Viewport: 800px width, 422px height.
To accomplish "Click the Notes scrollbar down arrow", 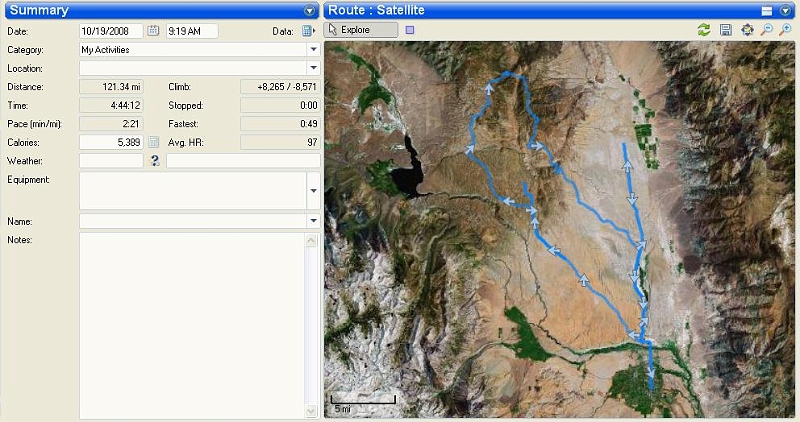I will point(311,411).
